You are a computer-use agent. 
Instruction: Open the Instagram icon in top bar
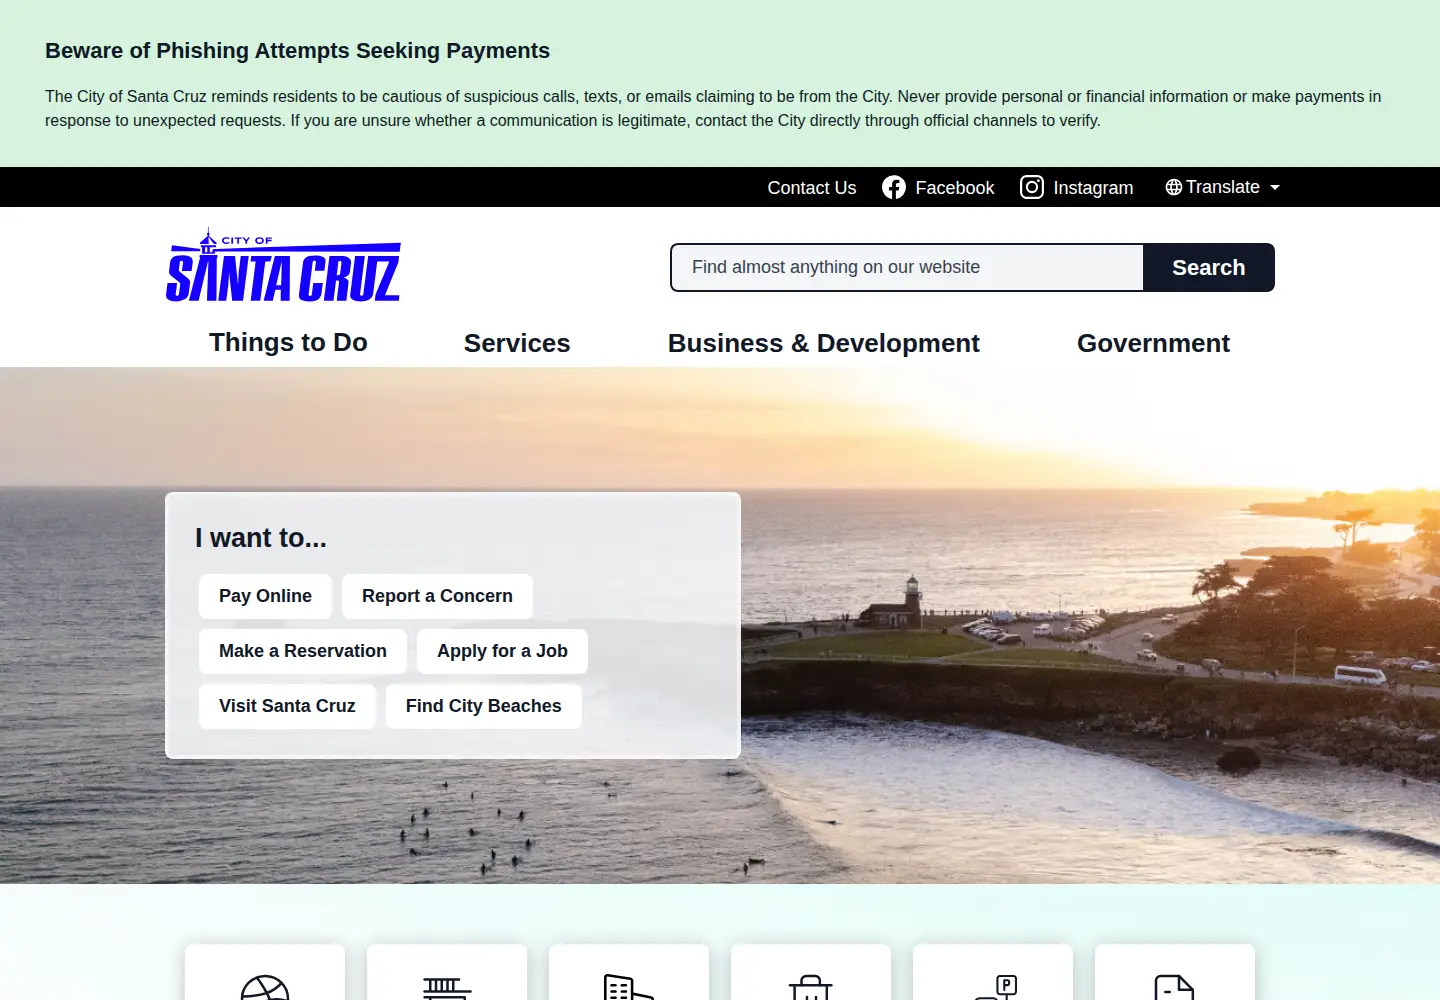[1032, 187]
